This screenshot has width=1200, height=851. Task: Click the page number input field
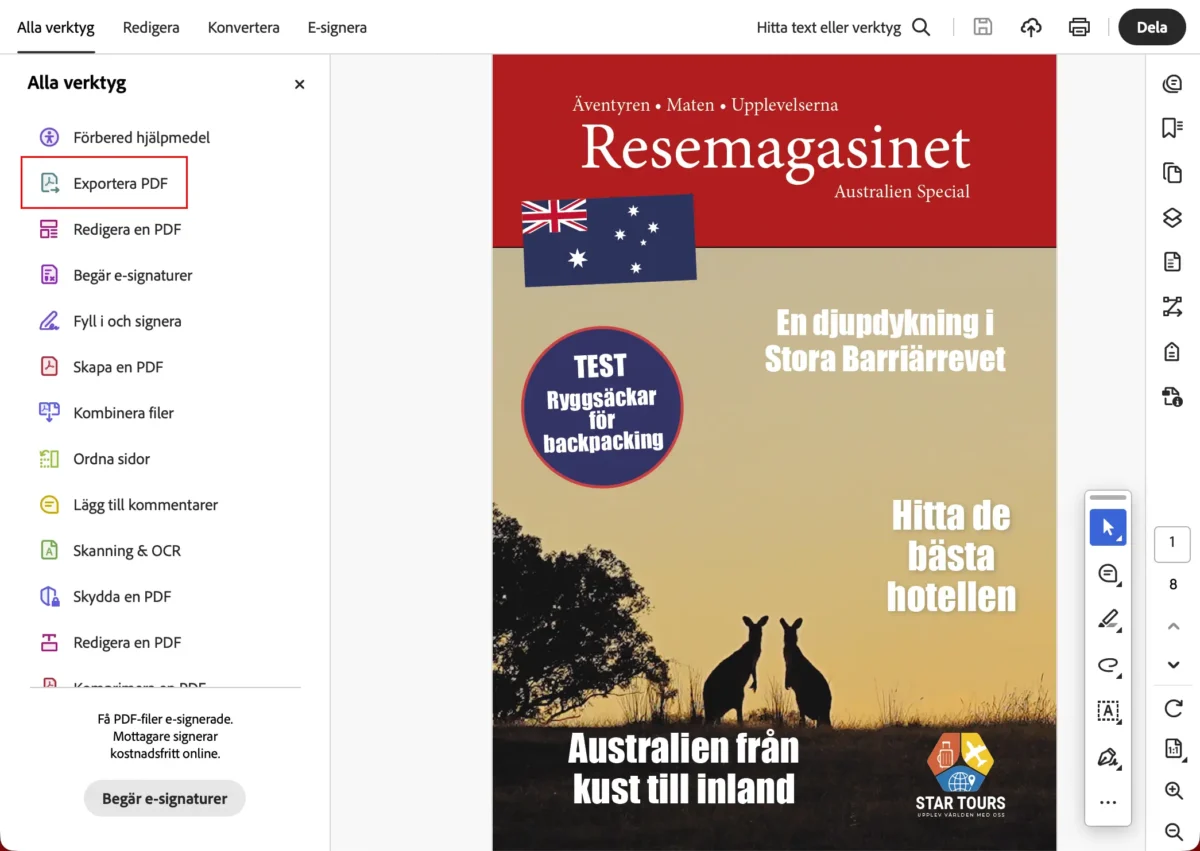[x=1172, y=543]
